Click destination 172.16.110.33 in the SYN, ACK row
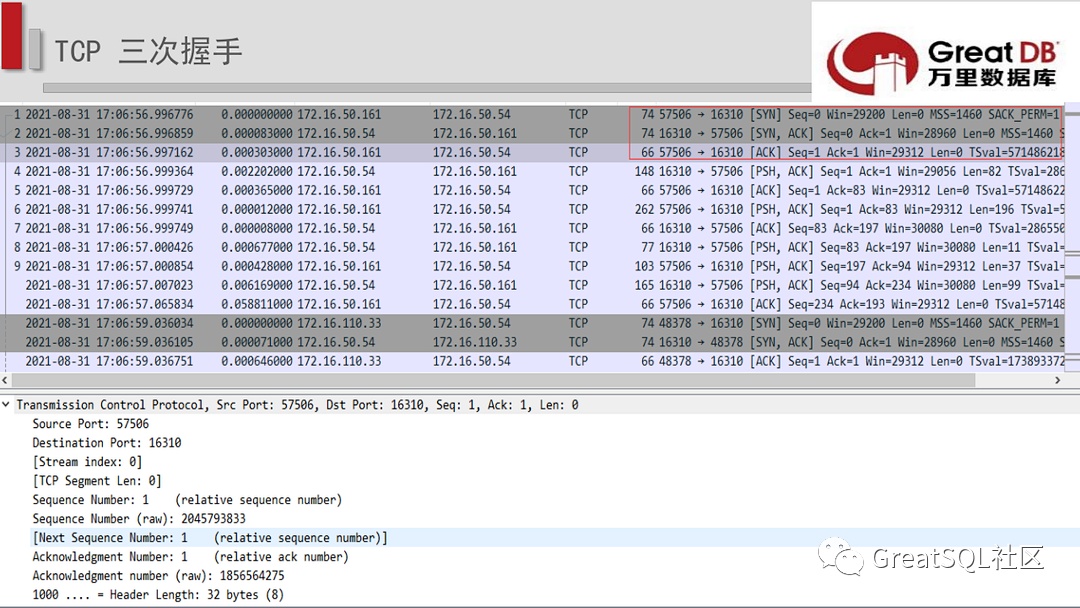This screenshot has height=608, width=1080. click(x=475, y=342)
